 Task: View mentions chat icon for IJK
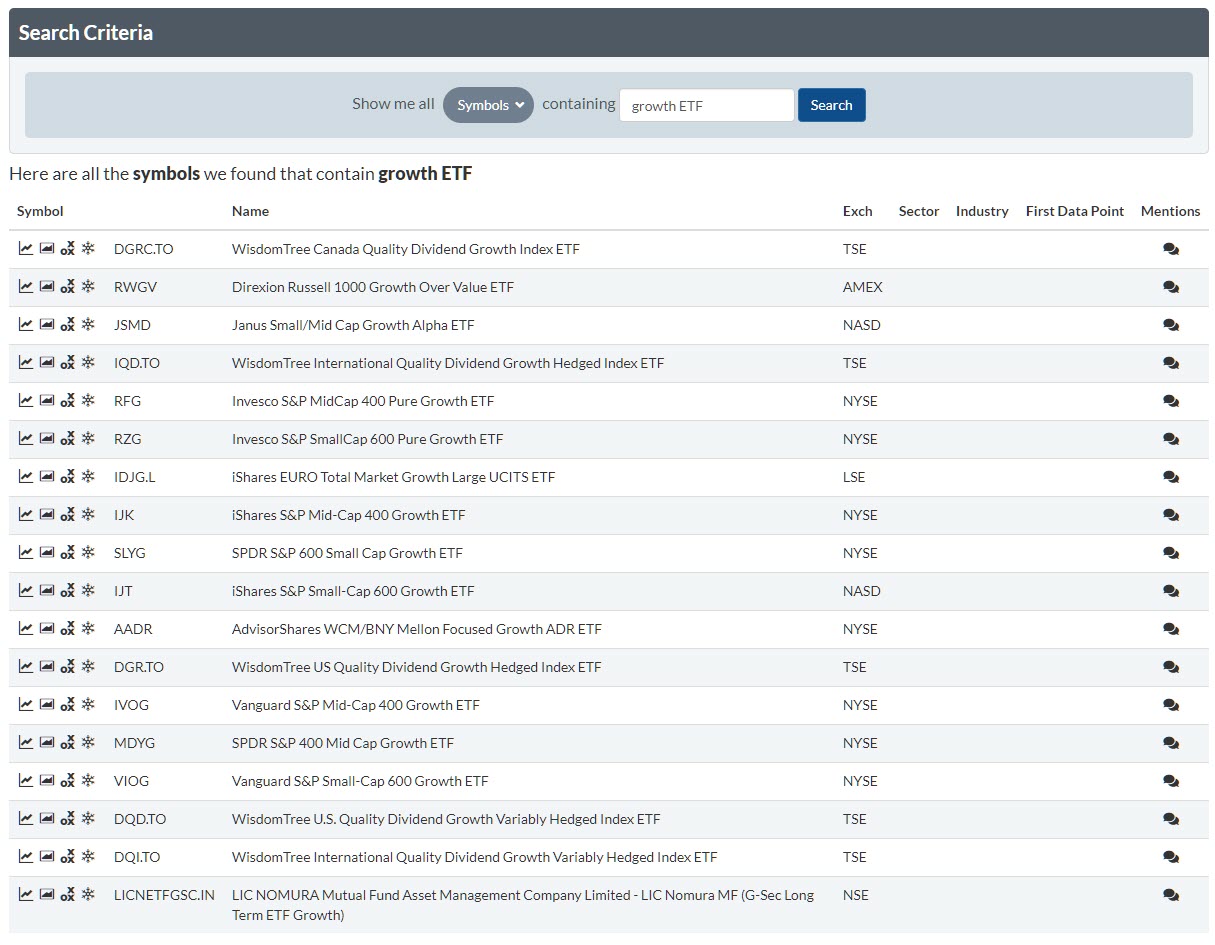pyautogui.click(x=1171, y=515)
